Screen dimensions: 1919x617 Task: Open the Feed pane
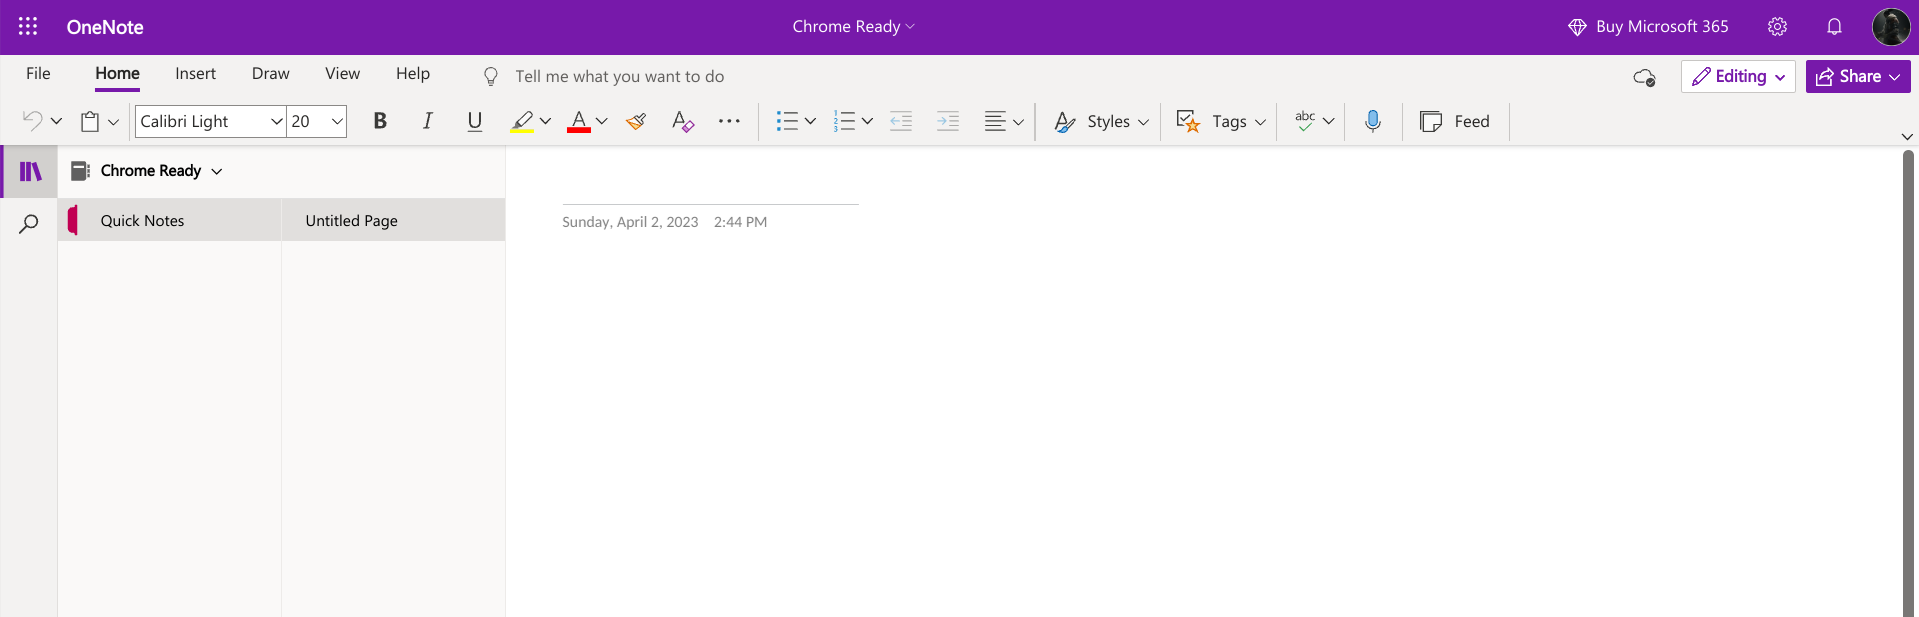click(x=1455, y=121)
